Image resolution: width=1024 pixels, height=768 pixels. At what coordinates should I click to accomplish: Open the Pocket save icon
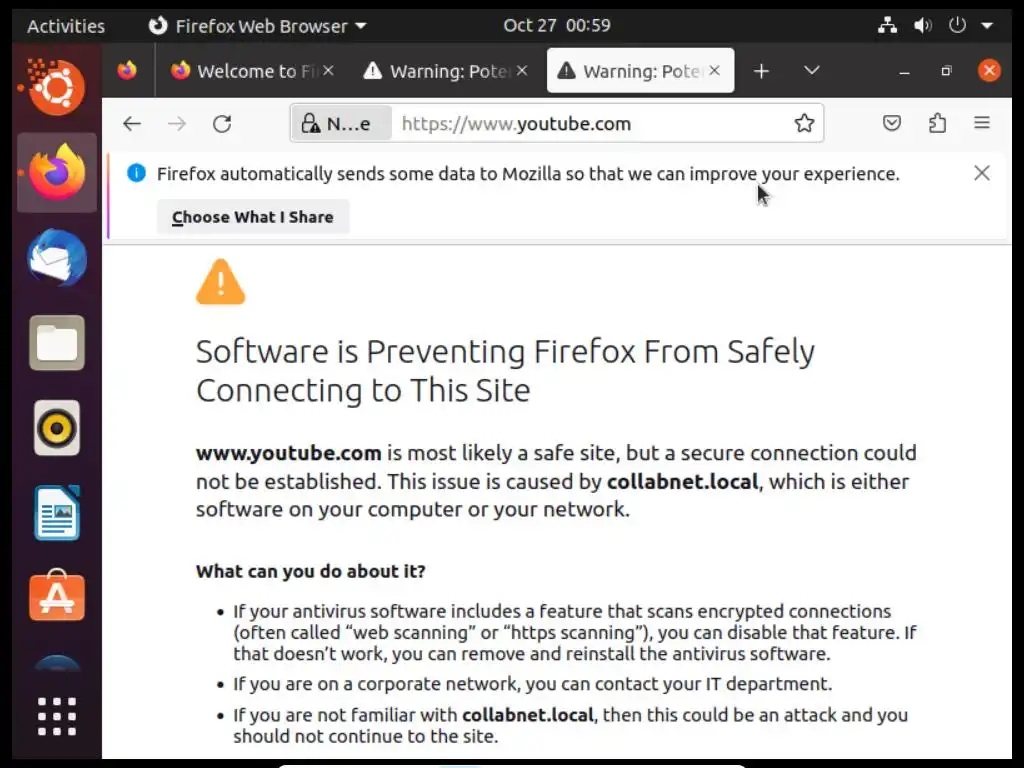[892, 124]
